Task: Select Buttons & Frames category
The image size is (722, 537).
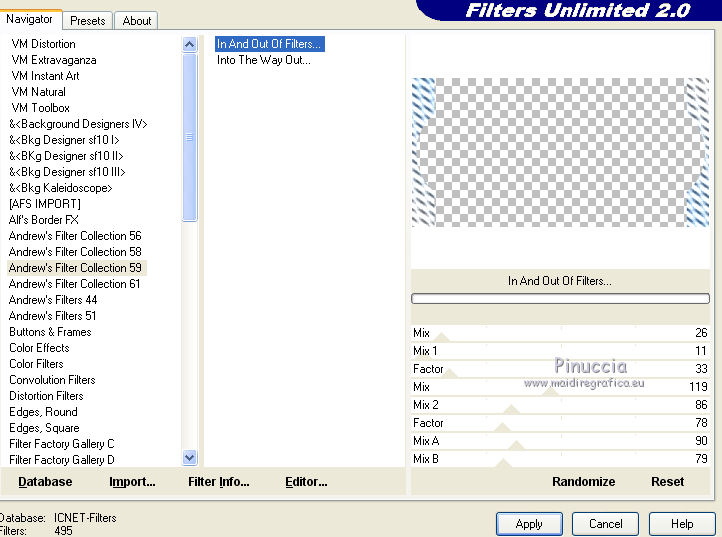Action: point(50,332)
